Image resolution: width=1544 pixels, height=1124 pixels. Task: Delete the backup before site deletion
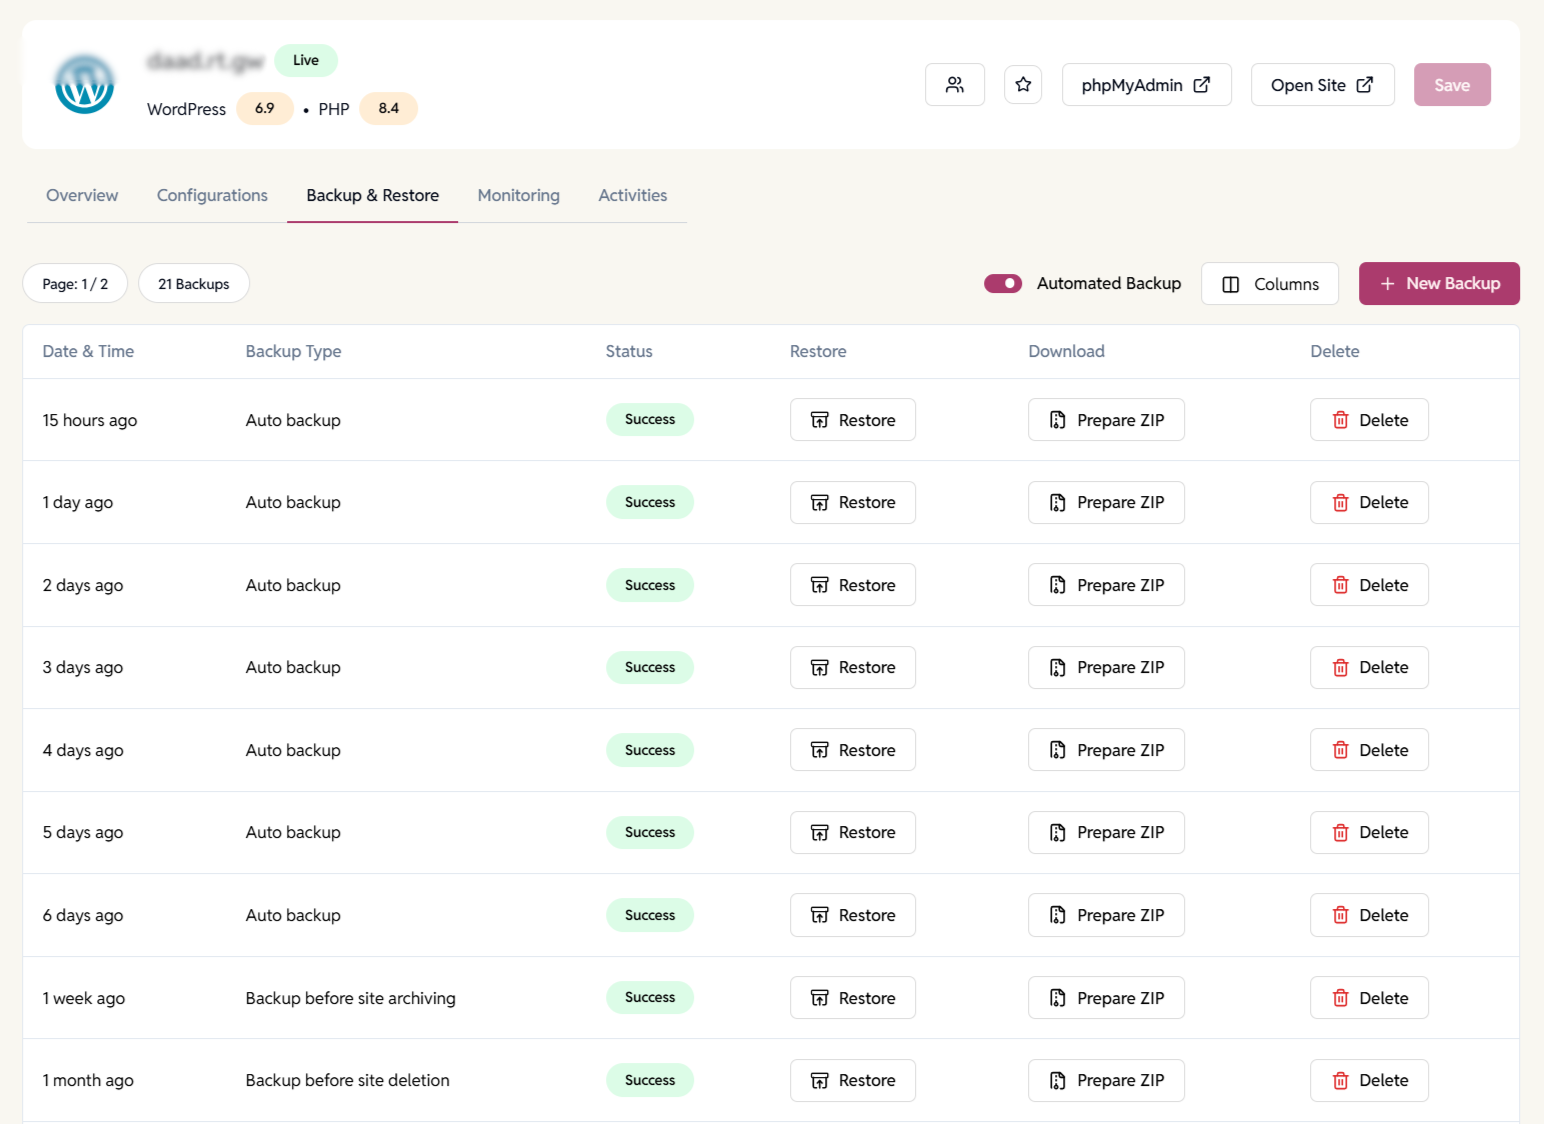pyautogui.click(x=1369, y=1080)
